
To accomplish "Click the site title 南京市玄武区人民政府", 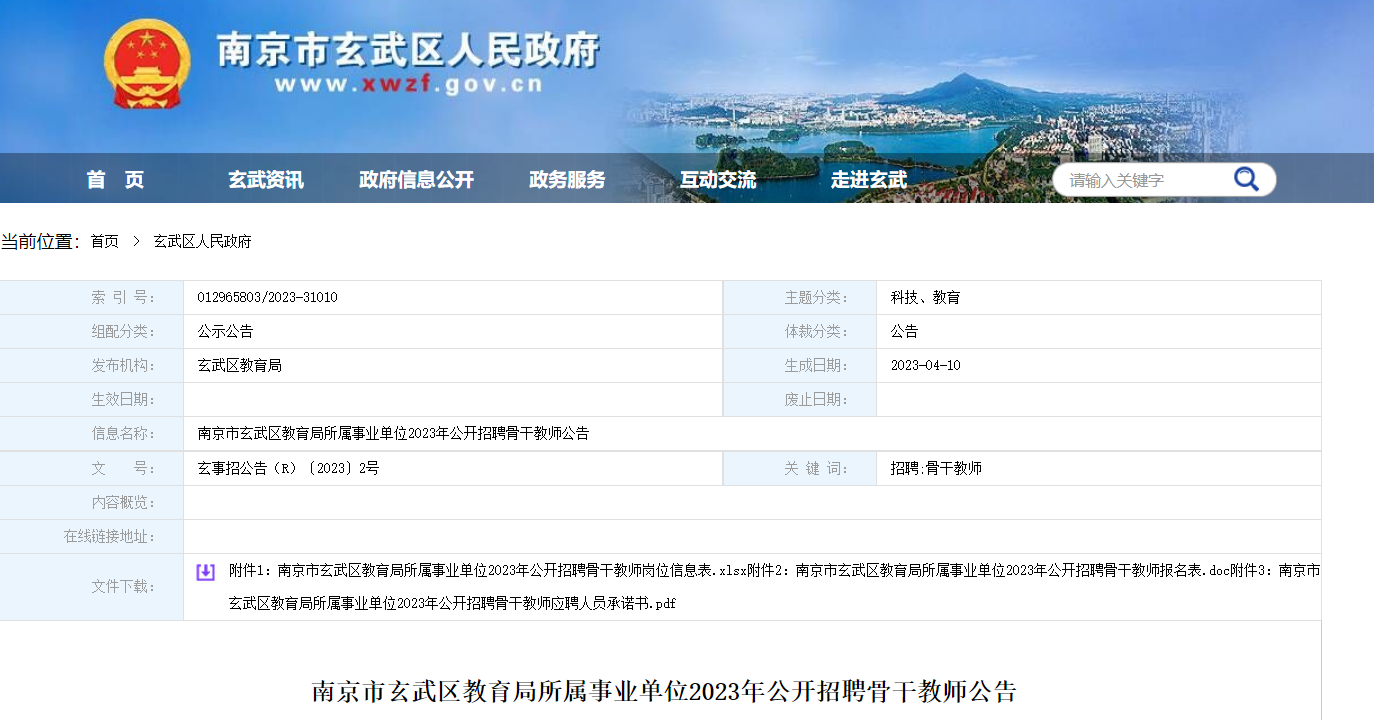I will point(409,48).
